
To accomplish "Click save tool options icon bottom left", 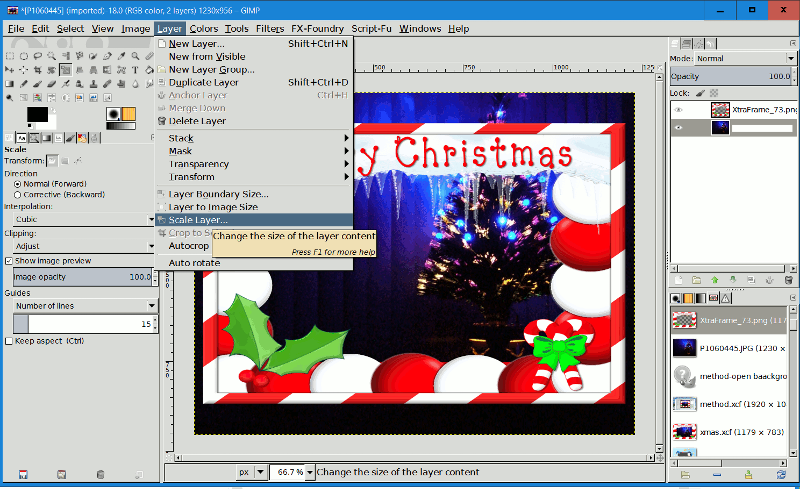I will tap(23, 475).
